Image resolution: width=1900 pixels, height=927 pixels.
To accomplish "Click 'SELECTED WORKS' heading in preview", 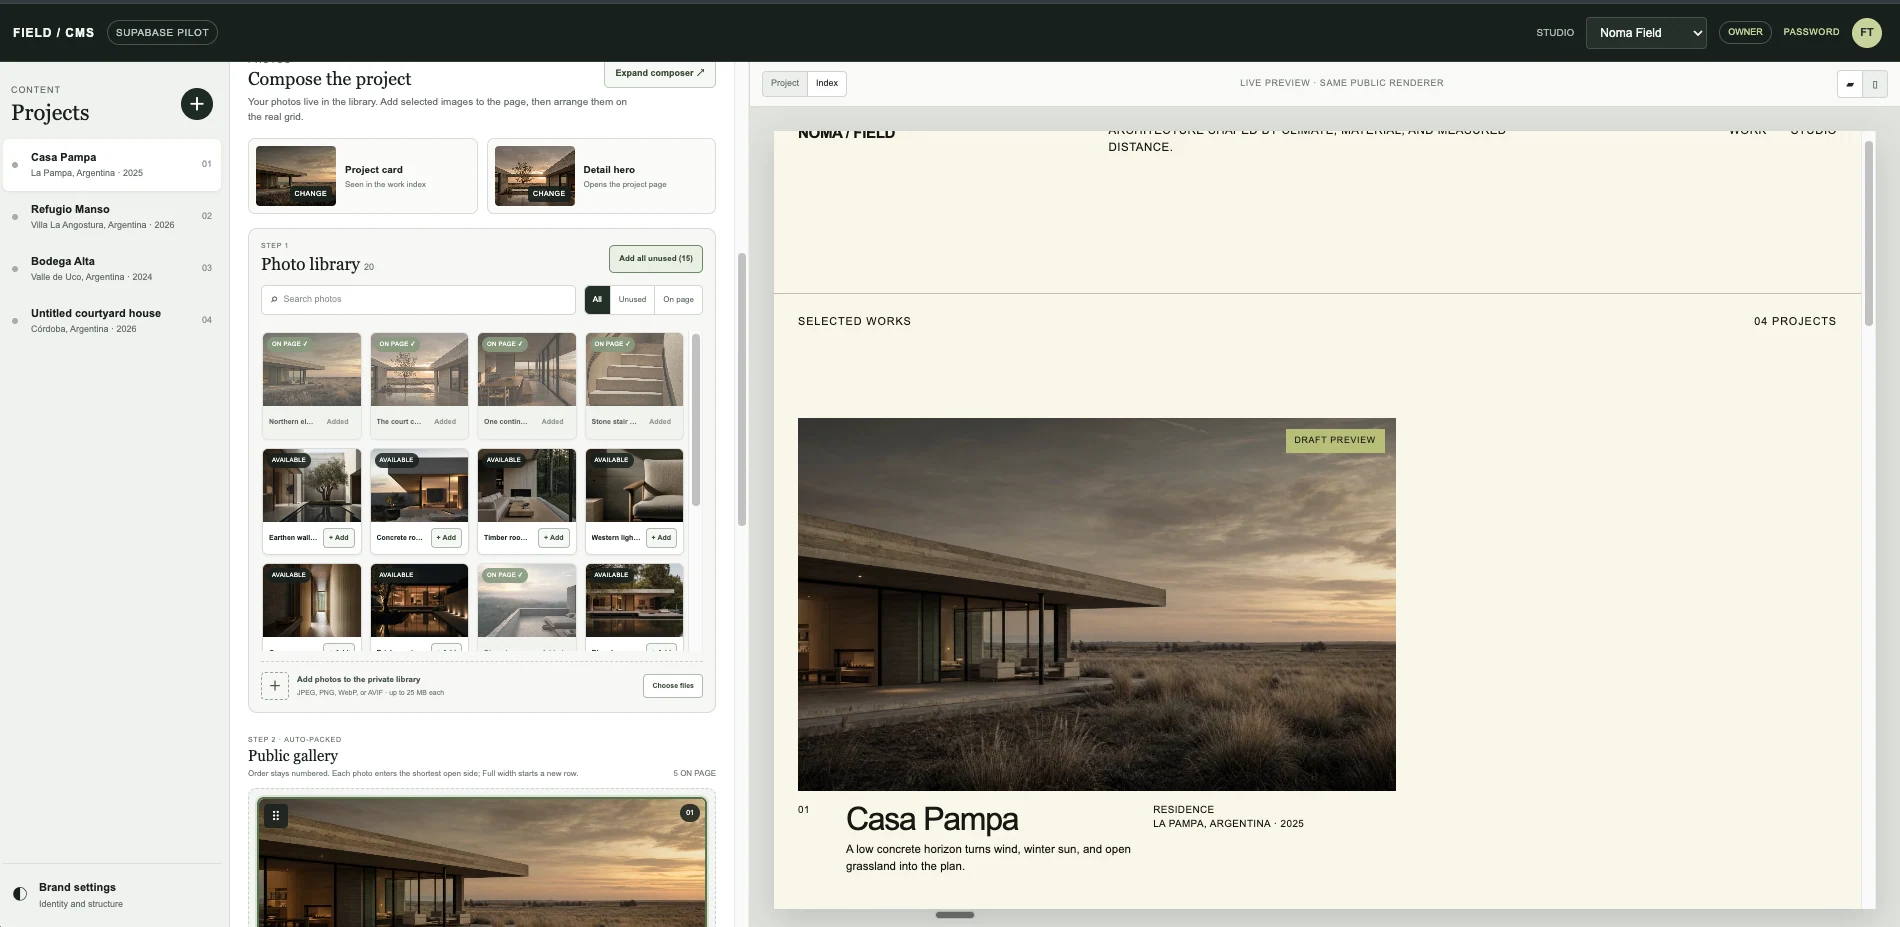I will pyautogui.click(x=854, y=321).
